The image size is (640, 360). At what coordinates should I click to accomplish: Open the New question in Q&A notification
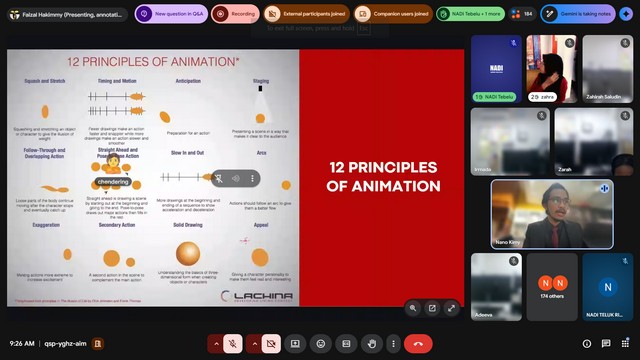pos(171,14)
